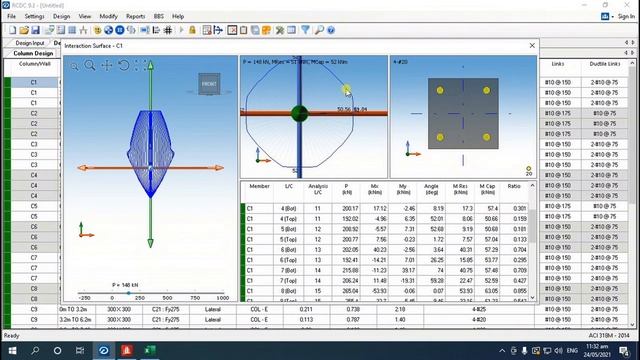Open the Modify menu
The width and height of the screenshot is (640, 360).
(109, 16)
